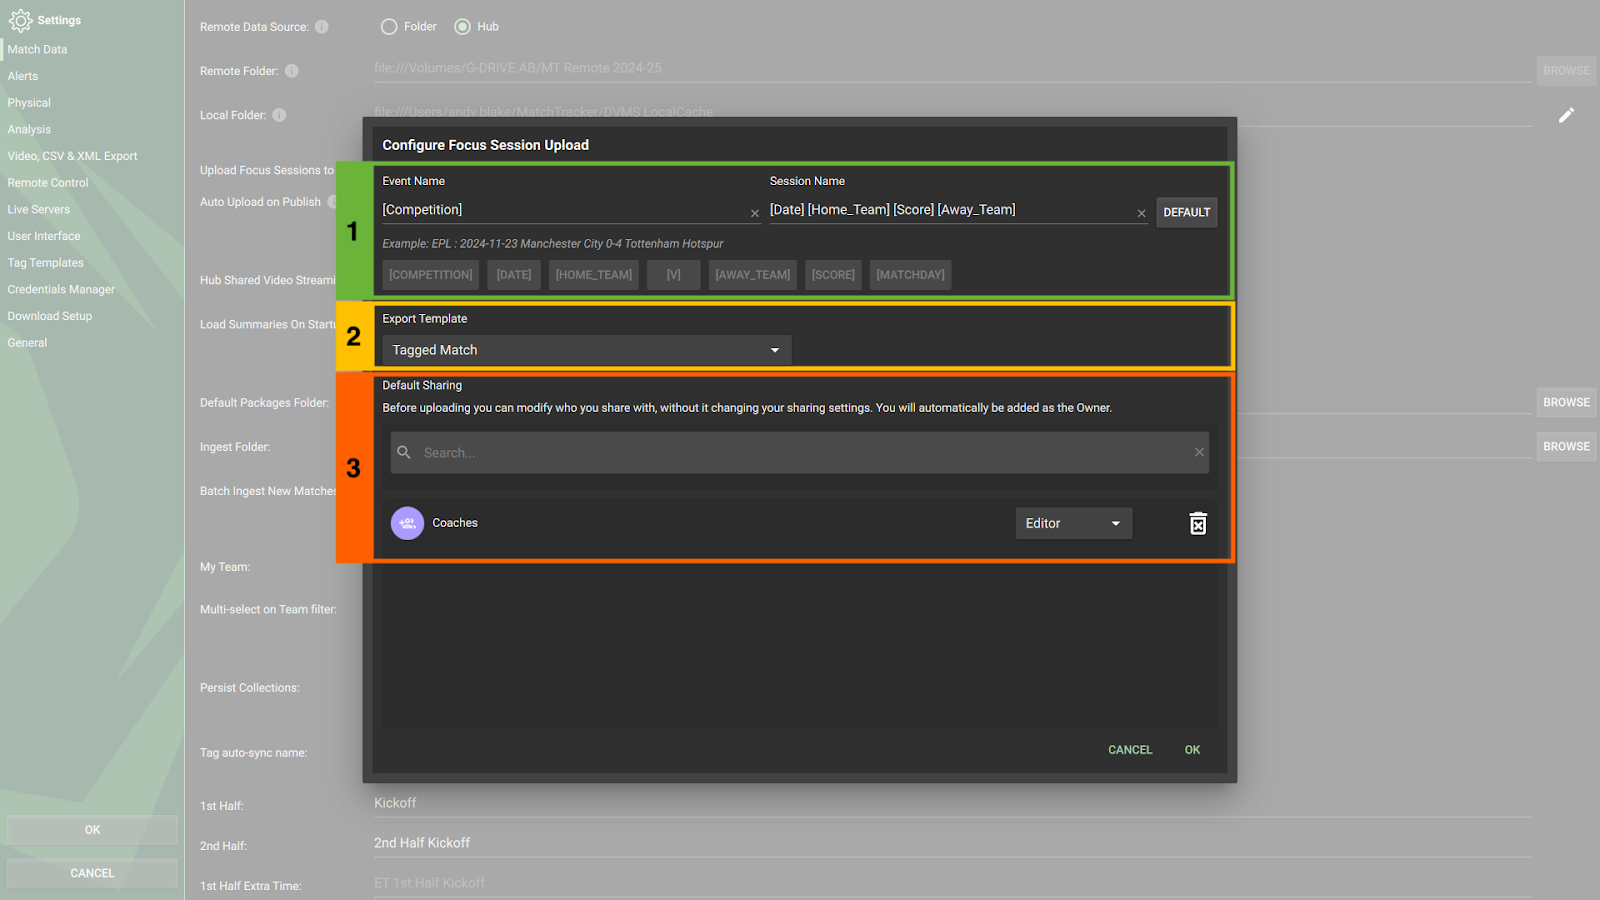Remove Coaches sharing with the trash icon
The image size is (1600, 900).
pyautogui.click(x=1197, y=523)
